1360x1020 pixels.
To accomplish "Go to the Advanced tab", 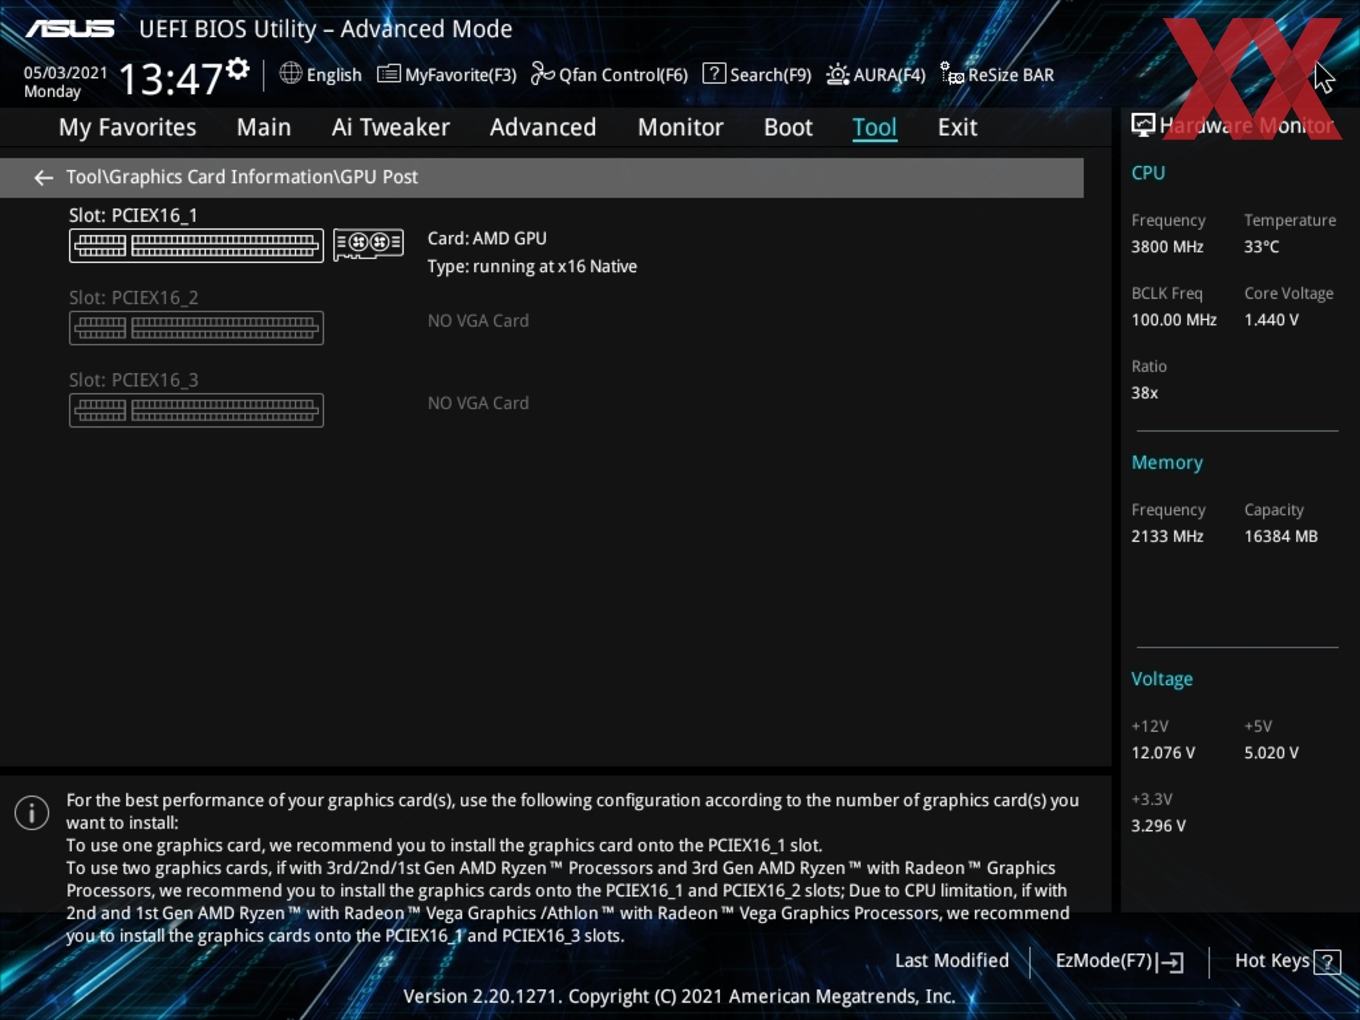I will (543, 127).
